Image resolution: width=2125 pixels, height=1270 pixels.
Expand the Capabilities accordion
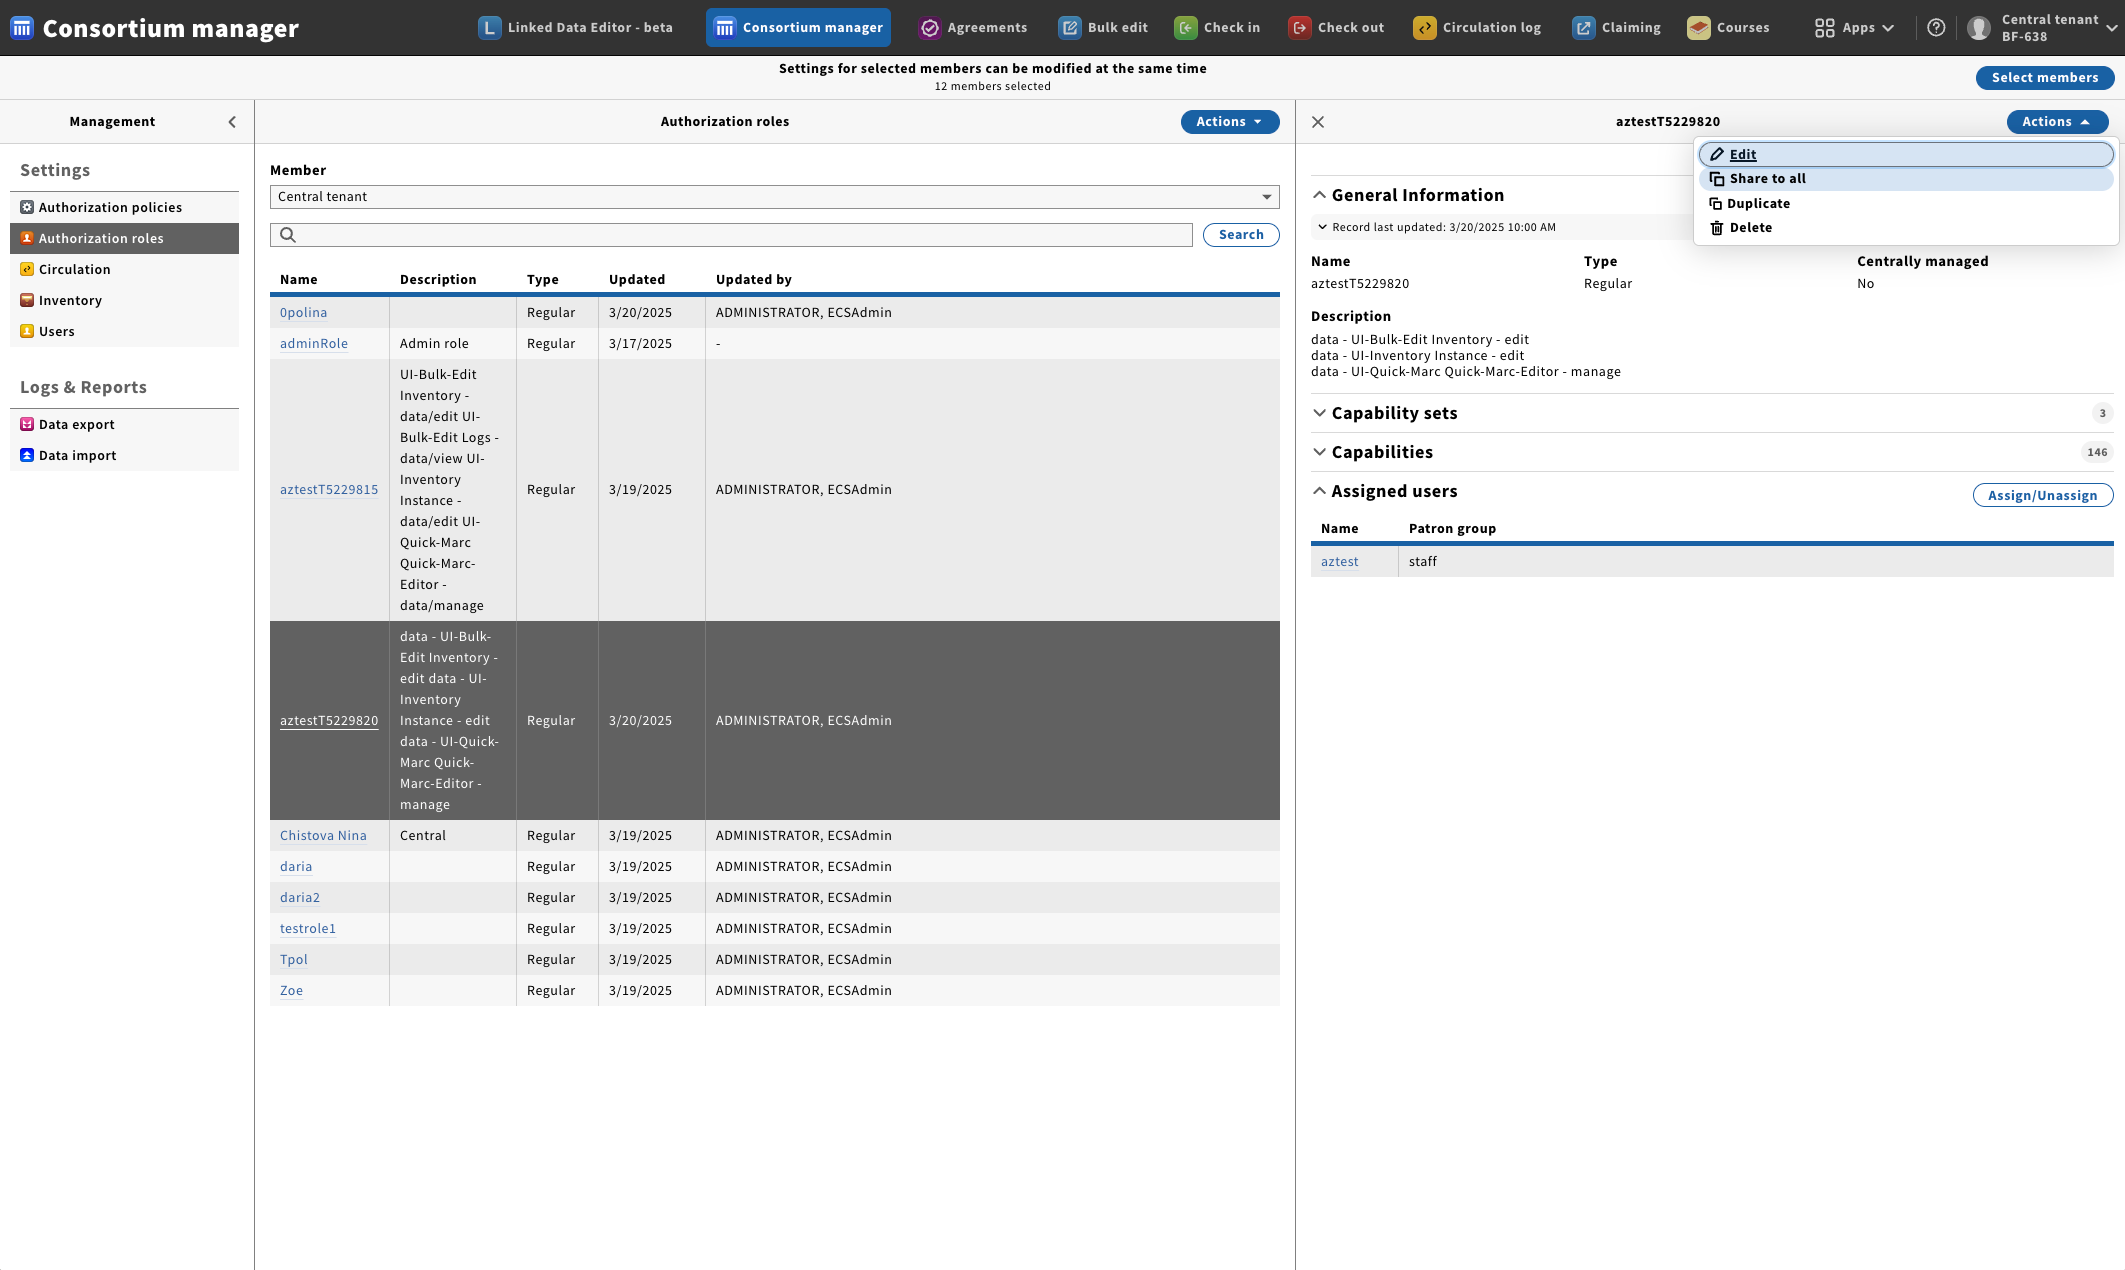(x=1372, y=452)
